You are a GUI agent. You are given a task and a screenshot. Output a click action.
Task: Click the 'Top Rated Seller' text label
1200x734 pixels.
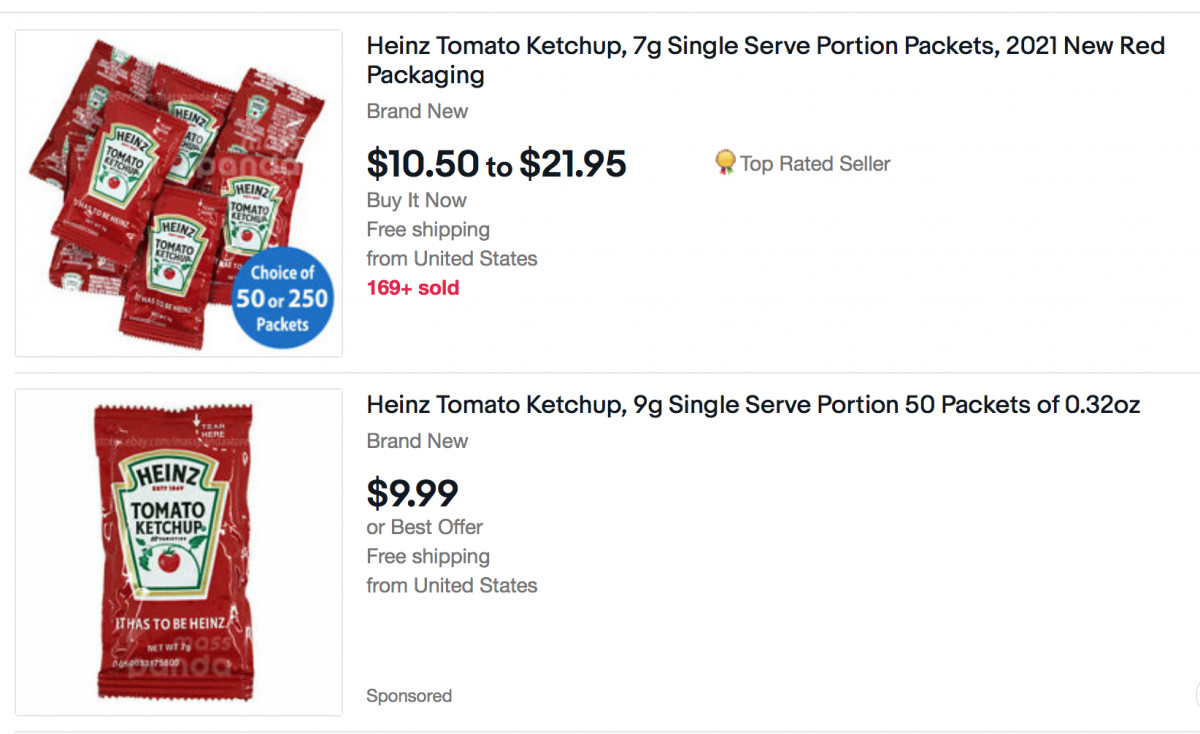pos(815,164)
